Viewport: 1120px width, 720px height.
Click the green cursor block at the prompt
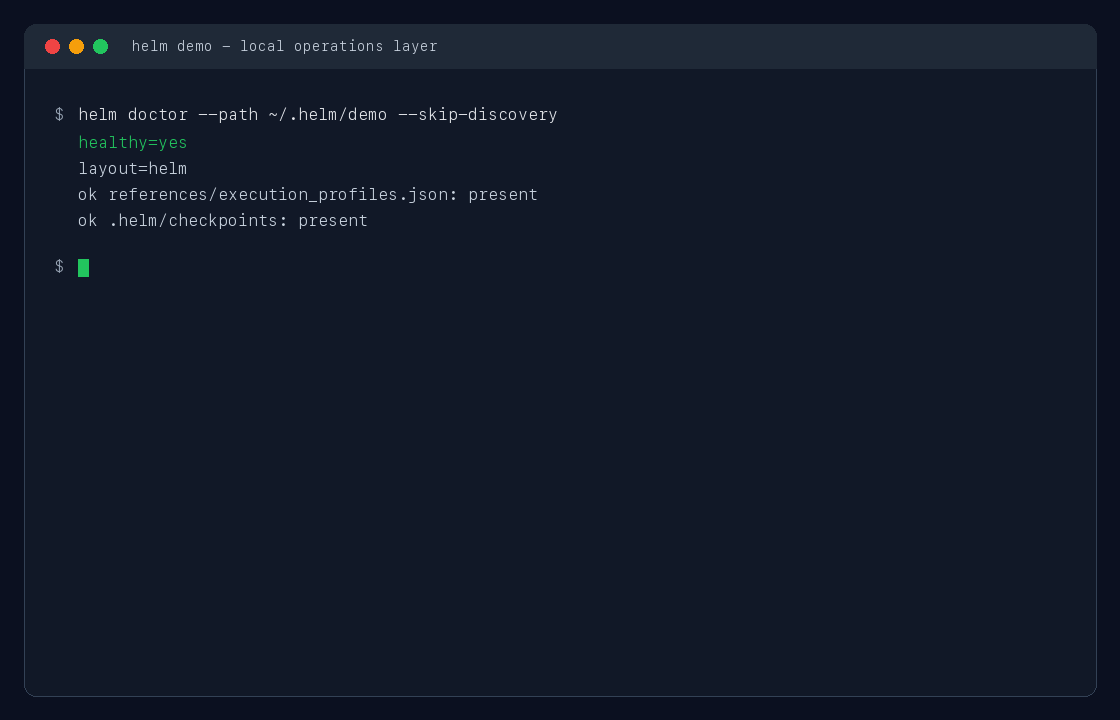[x=84, y=268]
